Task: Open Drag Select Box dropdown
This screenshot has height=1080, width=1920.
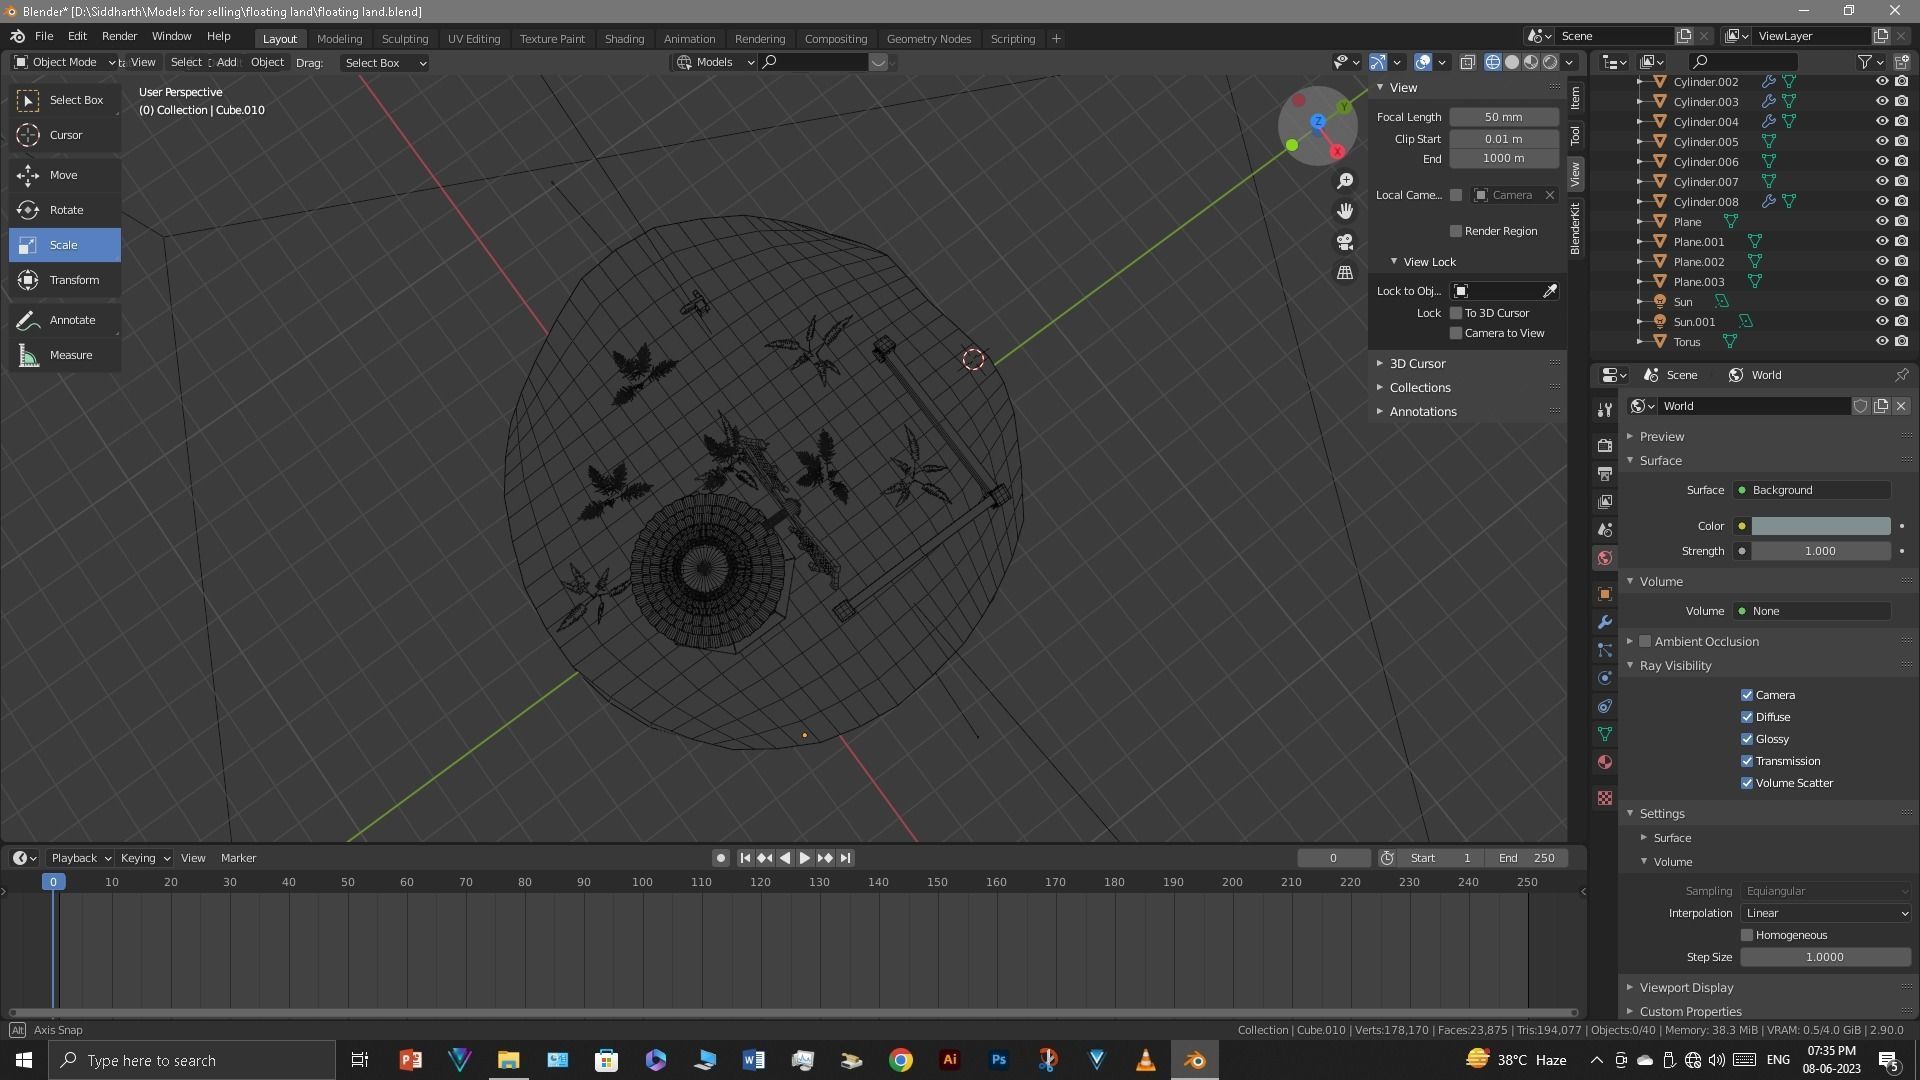Action: coord(385,63)
